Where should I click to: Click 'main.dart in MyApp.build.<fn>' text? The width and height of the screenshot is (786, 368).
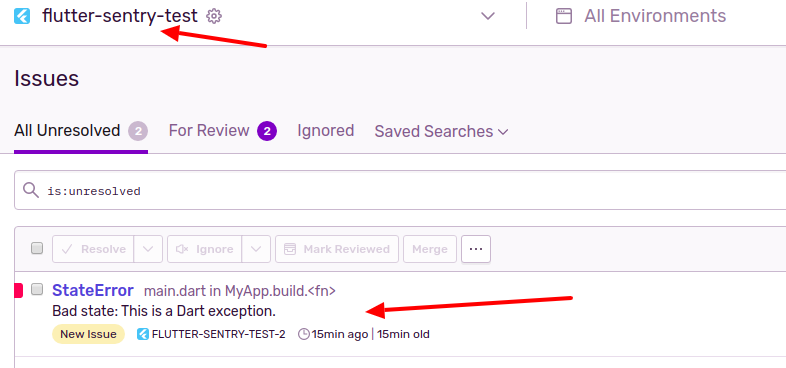pyautogui.click(x=240, y=291)
